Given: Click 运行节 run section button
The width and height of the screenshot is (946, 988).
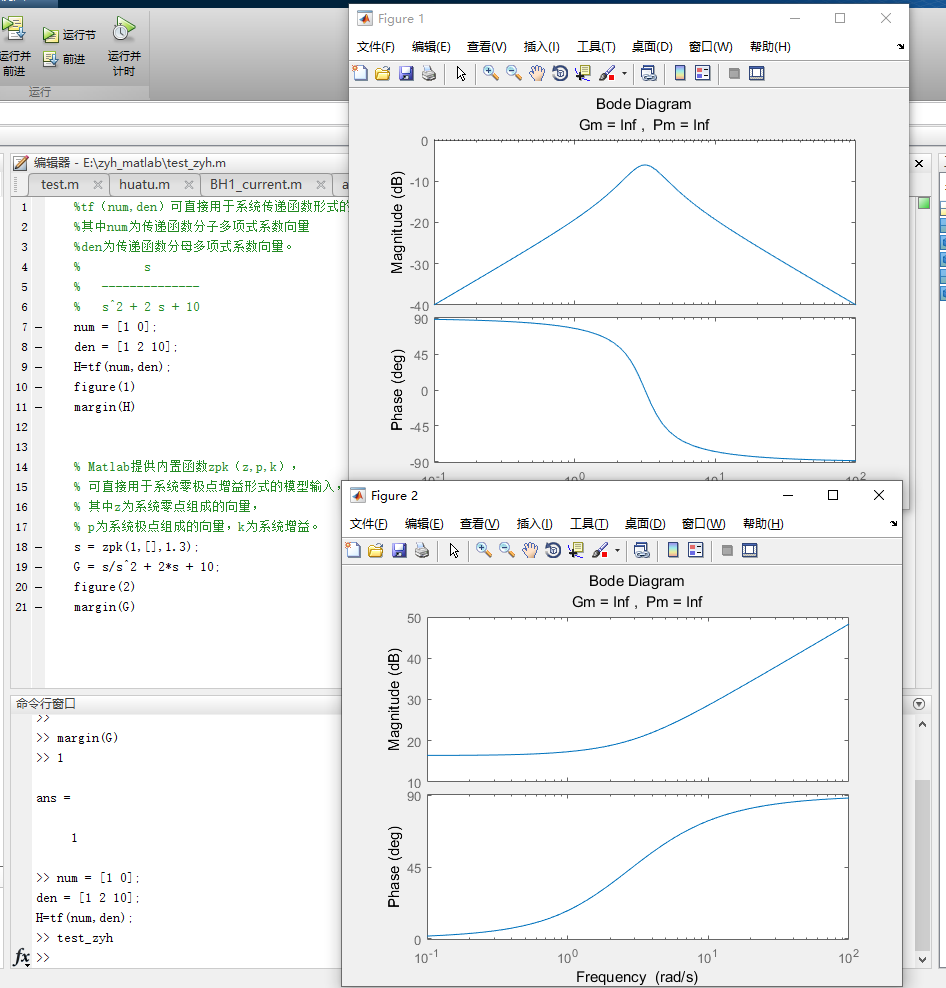Looking at the screenshot, I should coord(69,35).
